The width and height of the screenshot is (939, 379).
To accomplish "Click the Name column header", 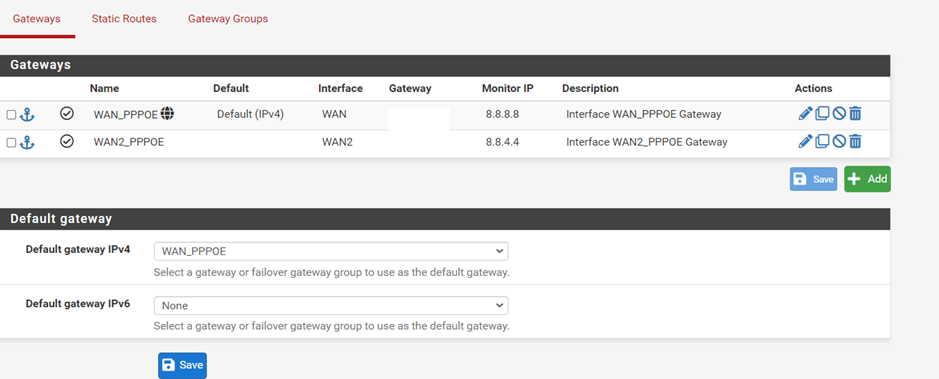I will pyautogui.click(x=105, y=88).
